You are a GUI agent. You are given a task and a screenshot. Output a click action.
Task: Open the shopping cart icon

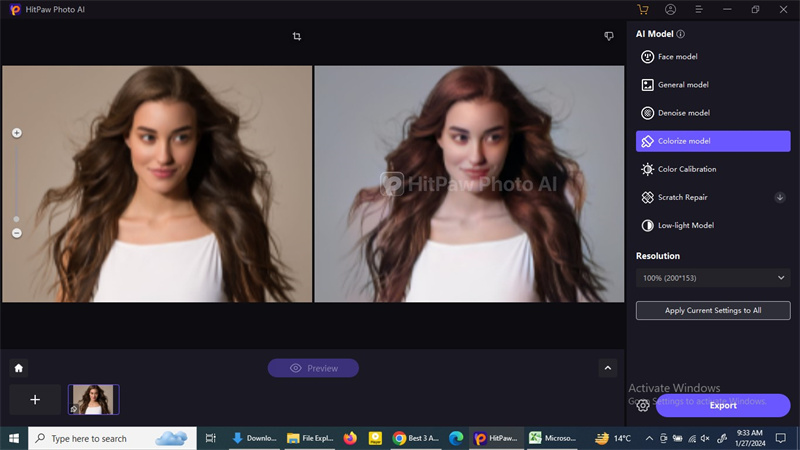643,9
